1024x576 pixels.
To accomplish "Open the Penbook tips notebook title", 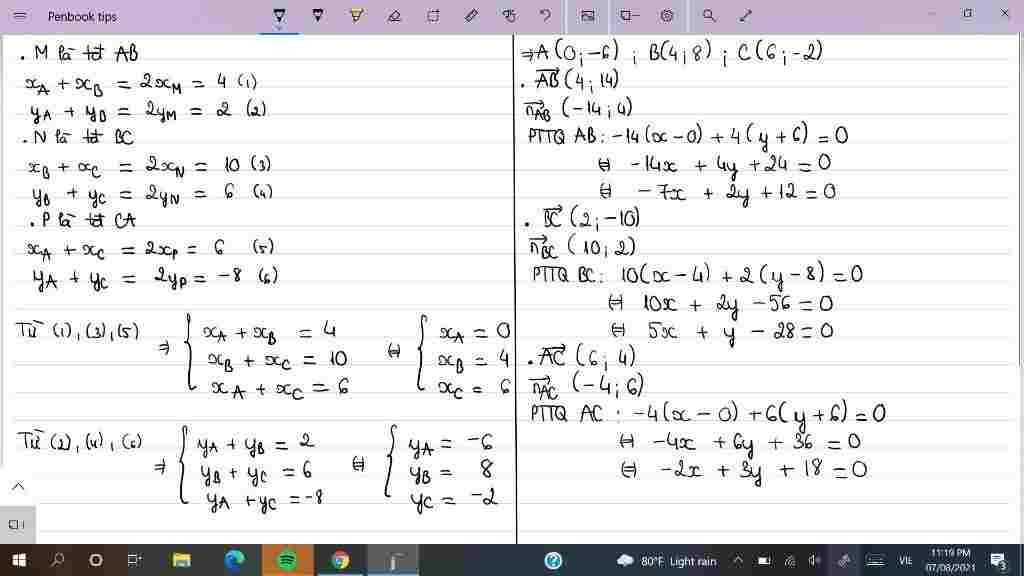I will tap(82, 16).
